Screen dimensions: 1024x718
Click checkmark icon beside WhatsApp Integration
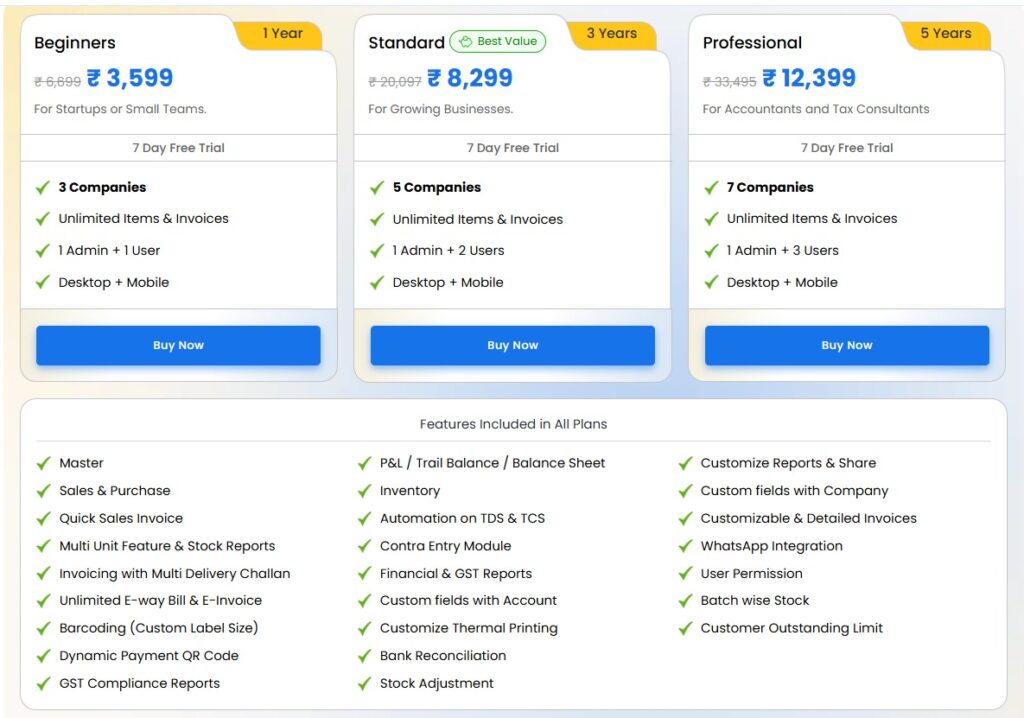pos(685,546)
